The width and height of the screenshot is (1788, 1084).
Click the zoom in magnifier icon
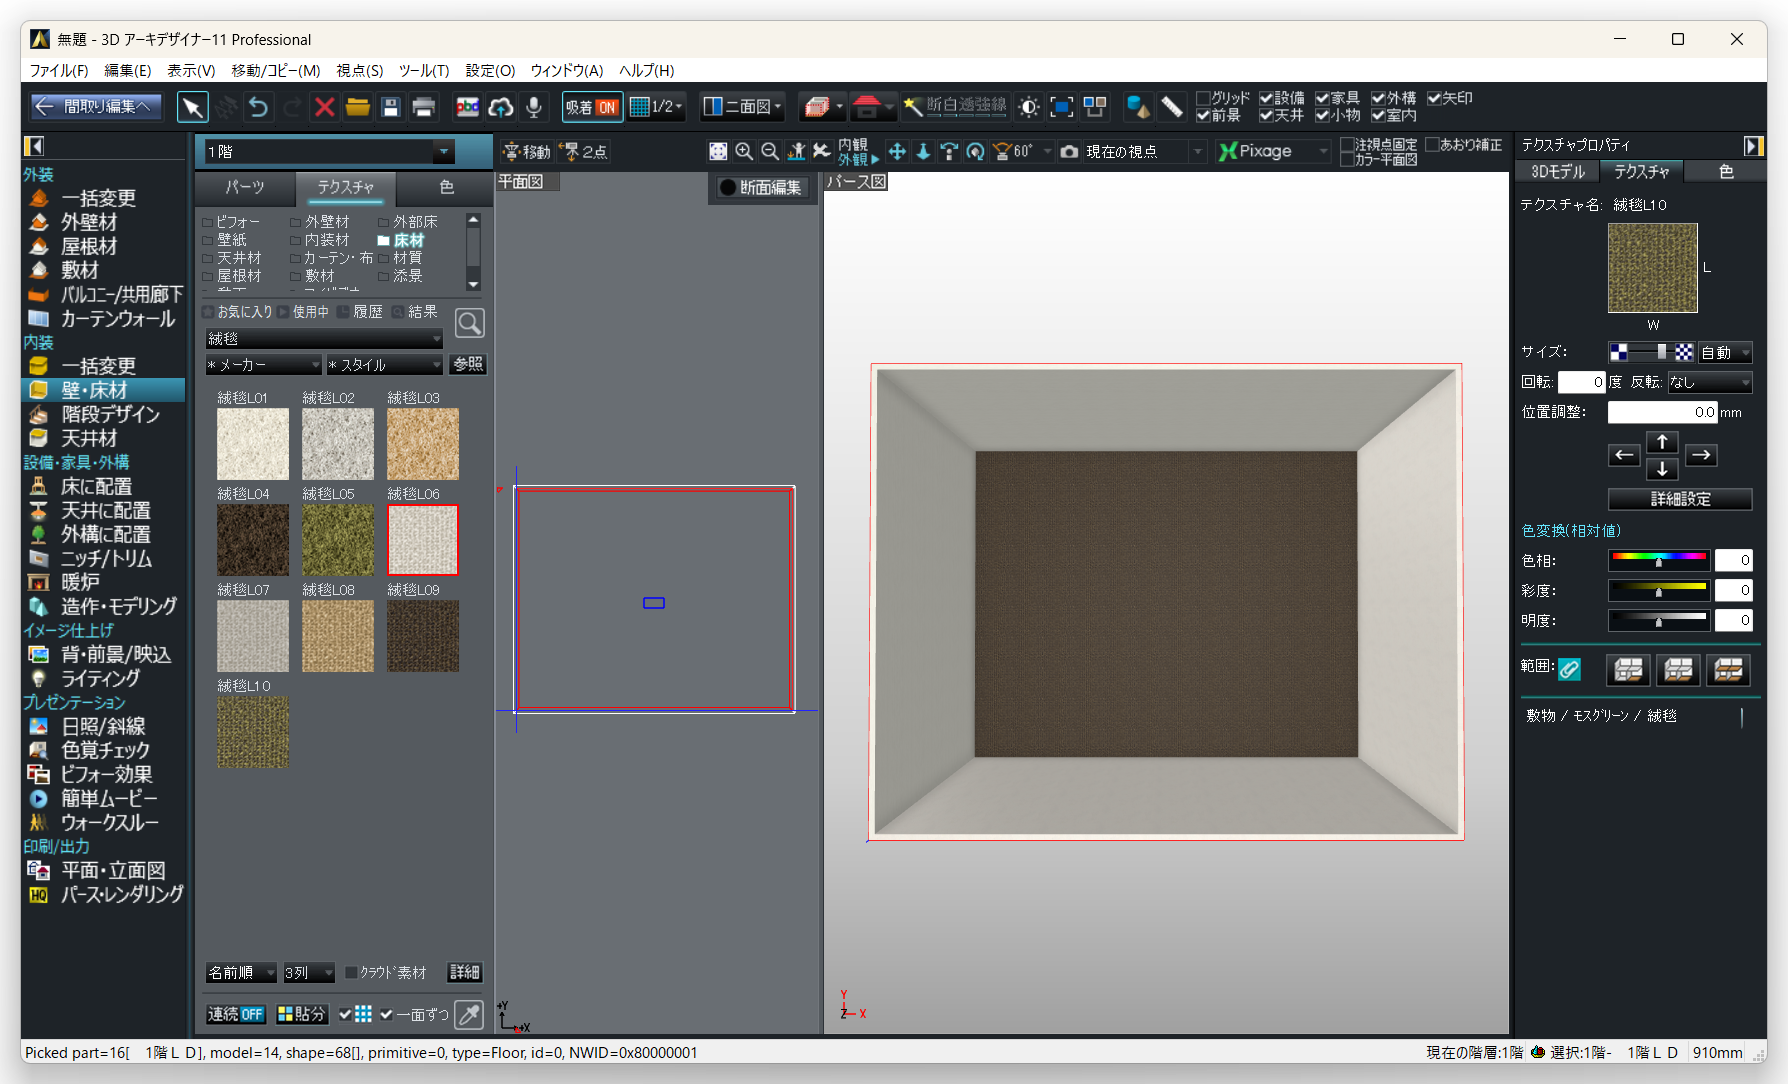tap(744, 151)
